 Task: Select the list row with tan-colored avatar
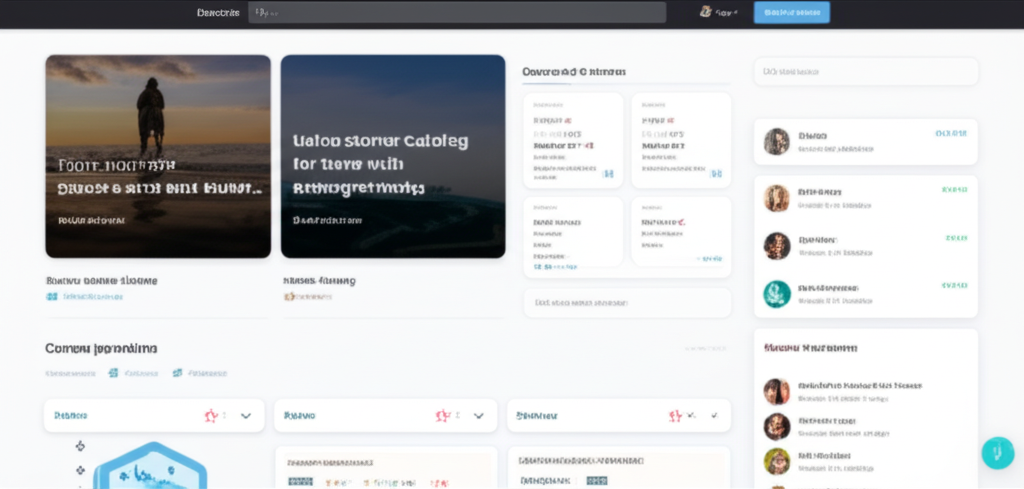(x=866, y=198)
